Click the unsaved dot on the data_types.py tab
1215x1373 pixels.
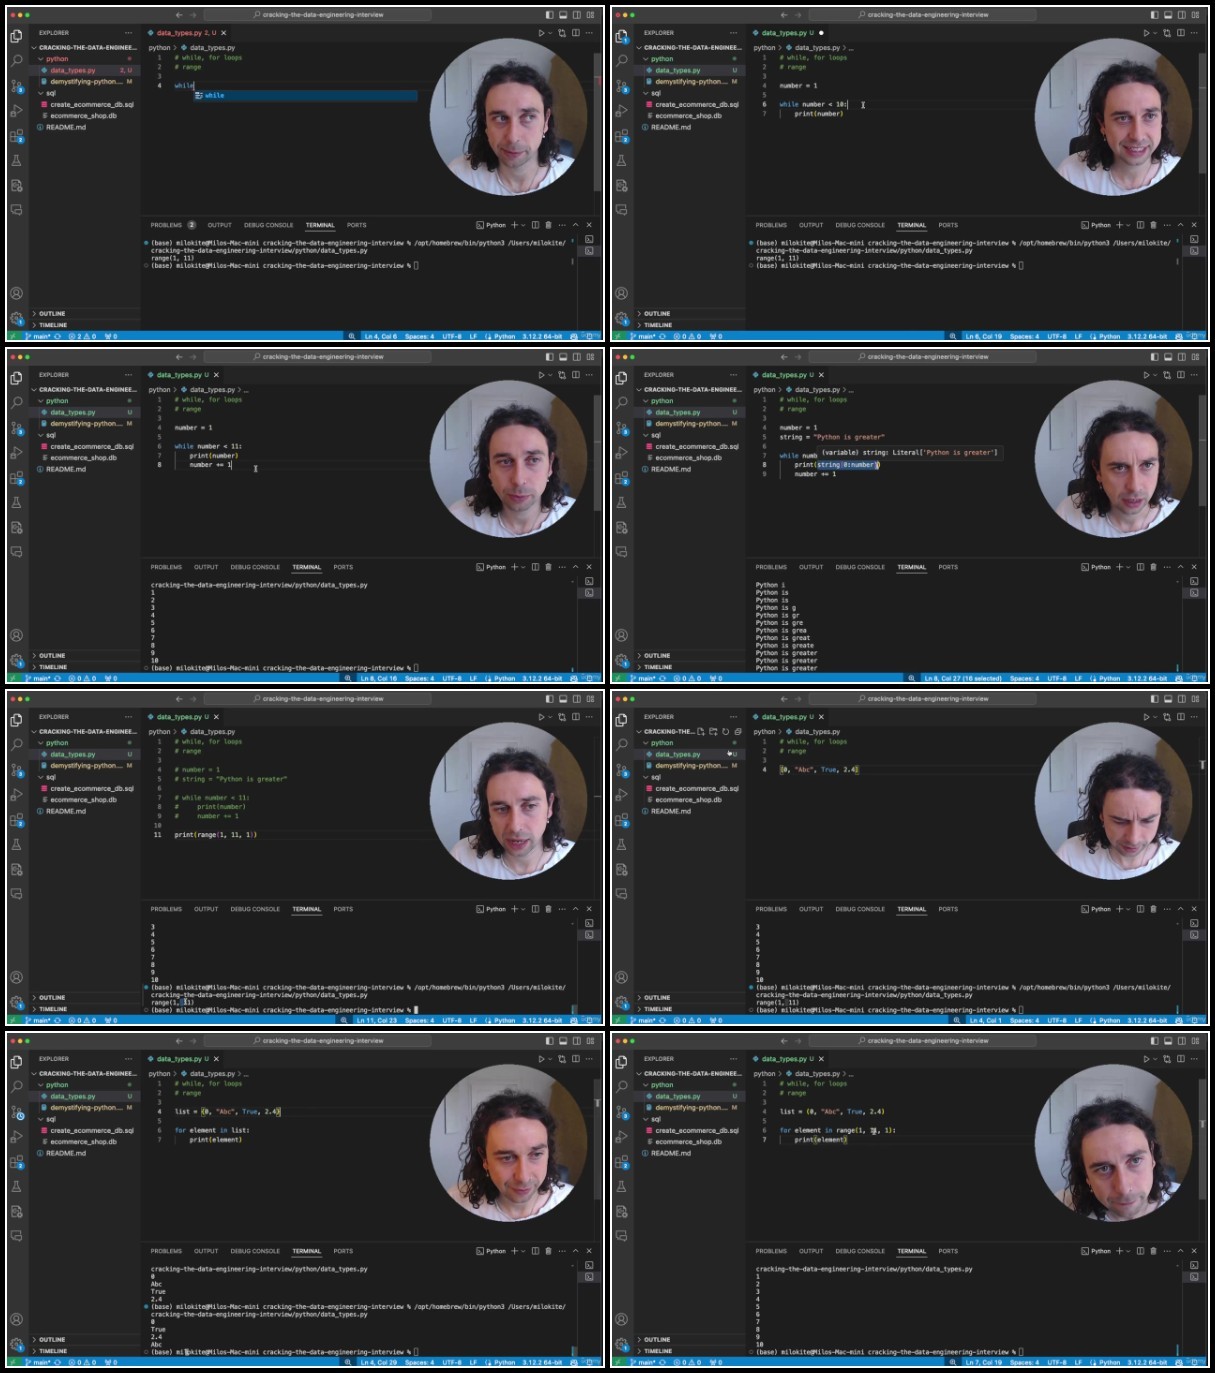pos(821,33)
